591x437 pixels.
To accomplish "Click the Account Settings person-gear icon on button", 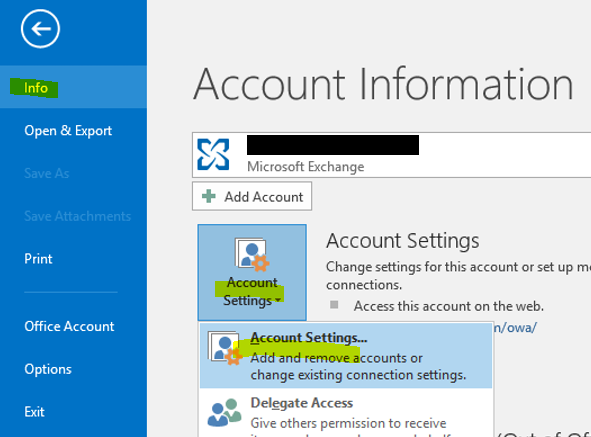I will click(x=252, y=255).
